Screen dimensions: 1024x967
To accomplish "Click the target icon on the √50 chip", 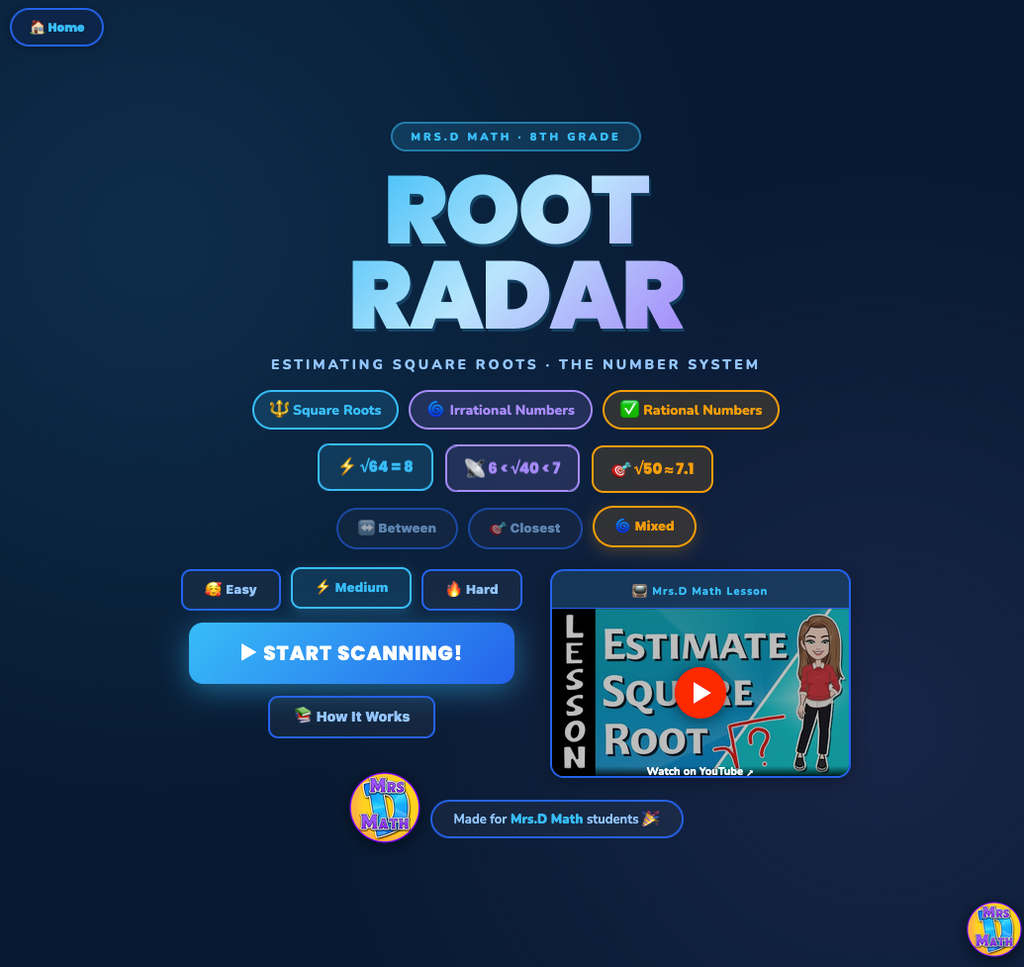I will click(620, 469).
